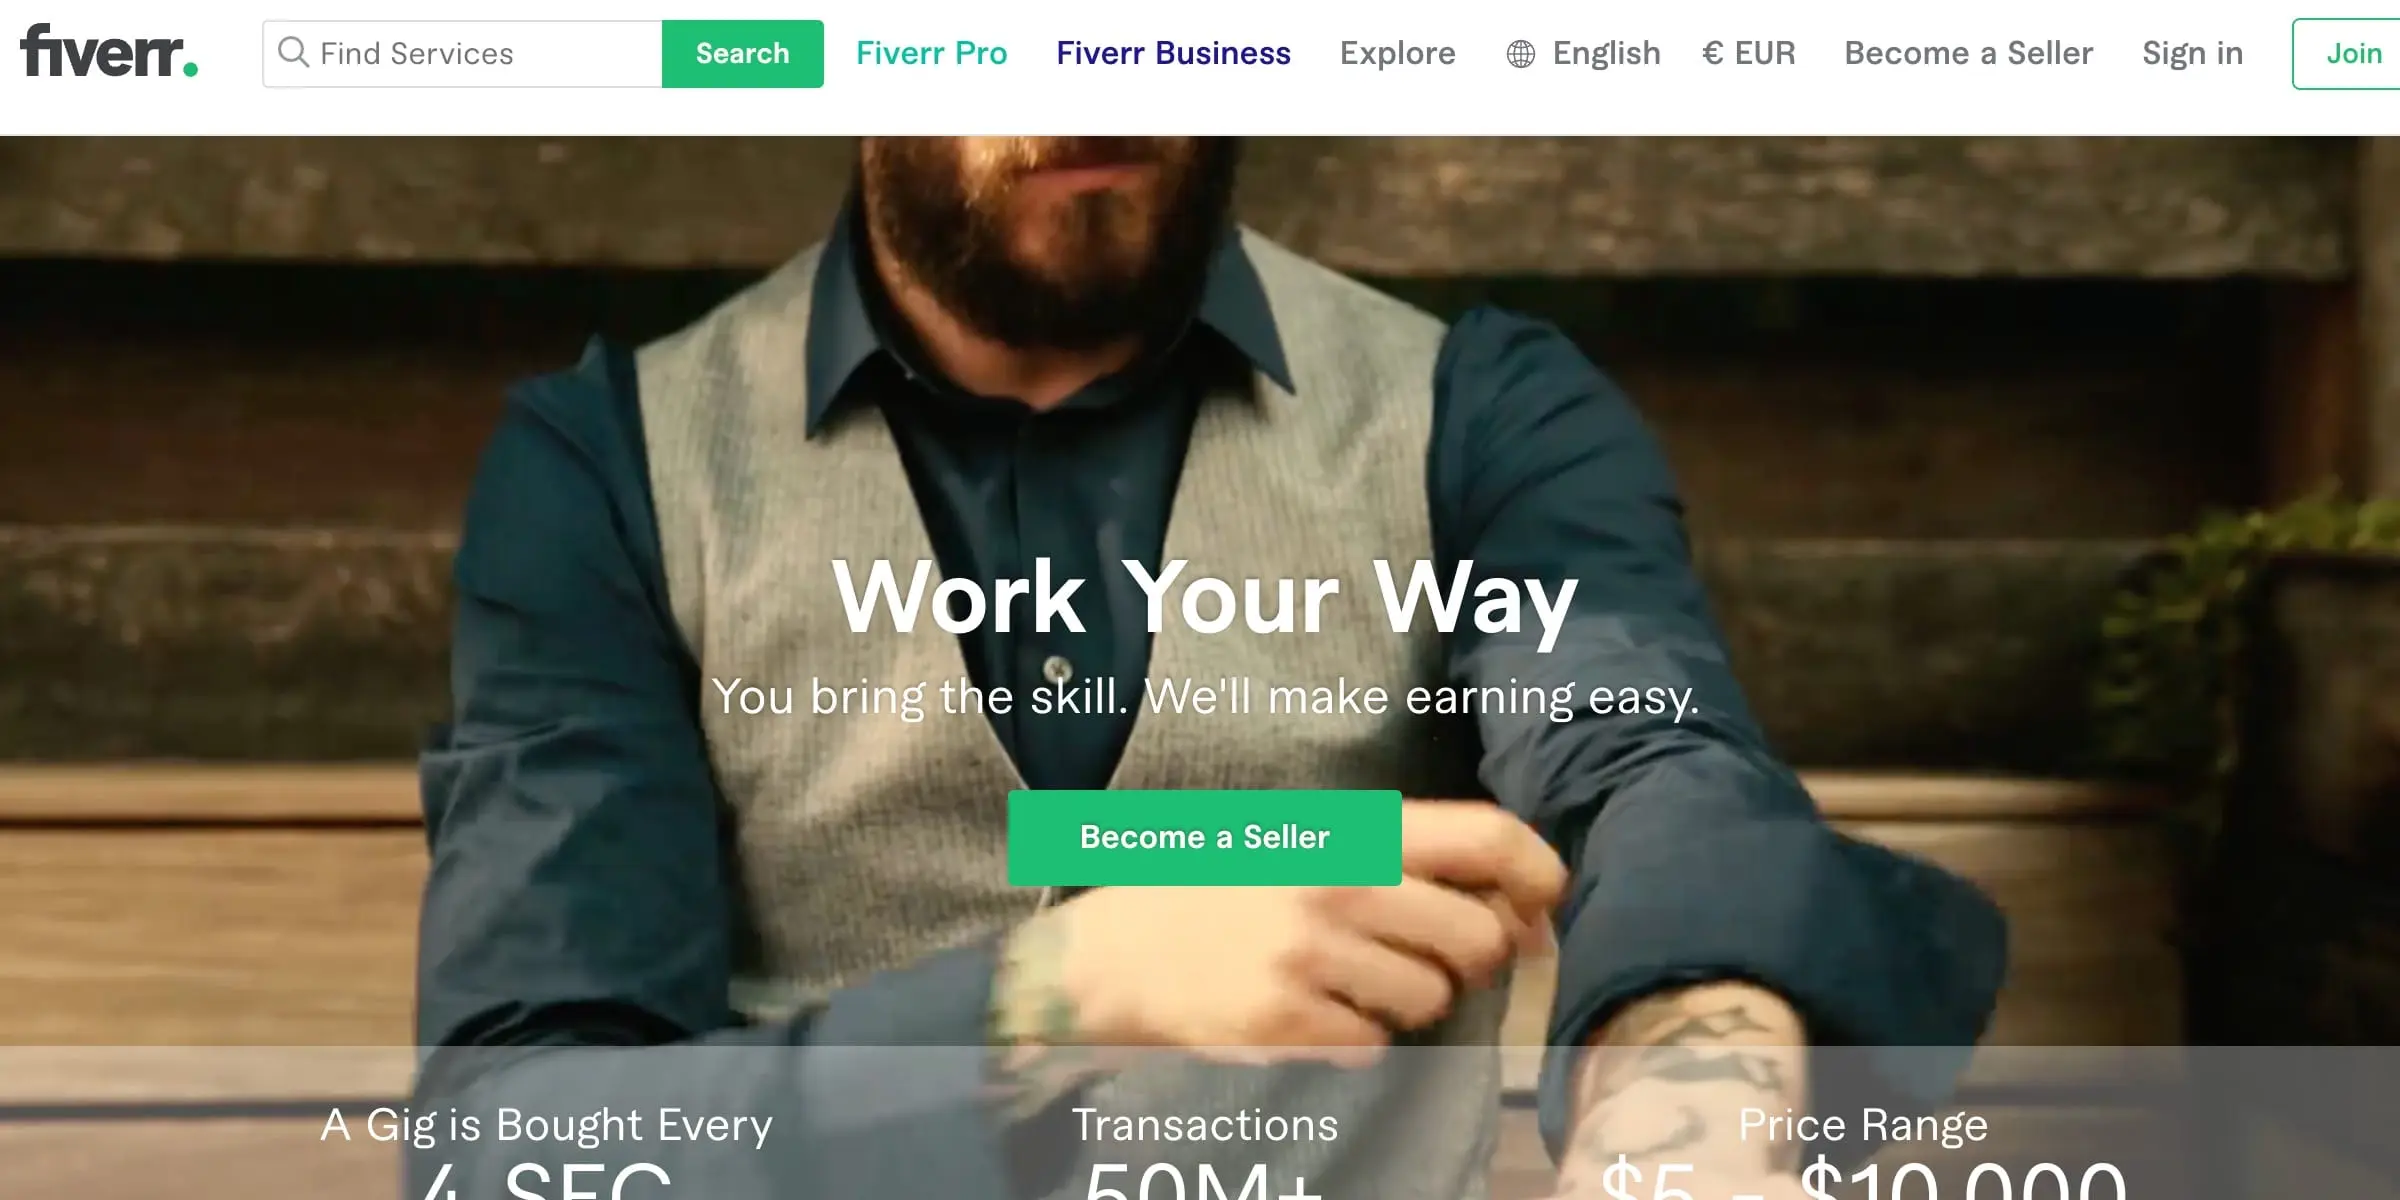
Task: Click the Become a Seller button
Action: pos(1205,836)
